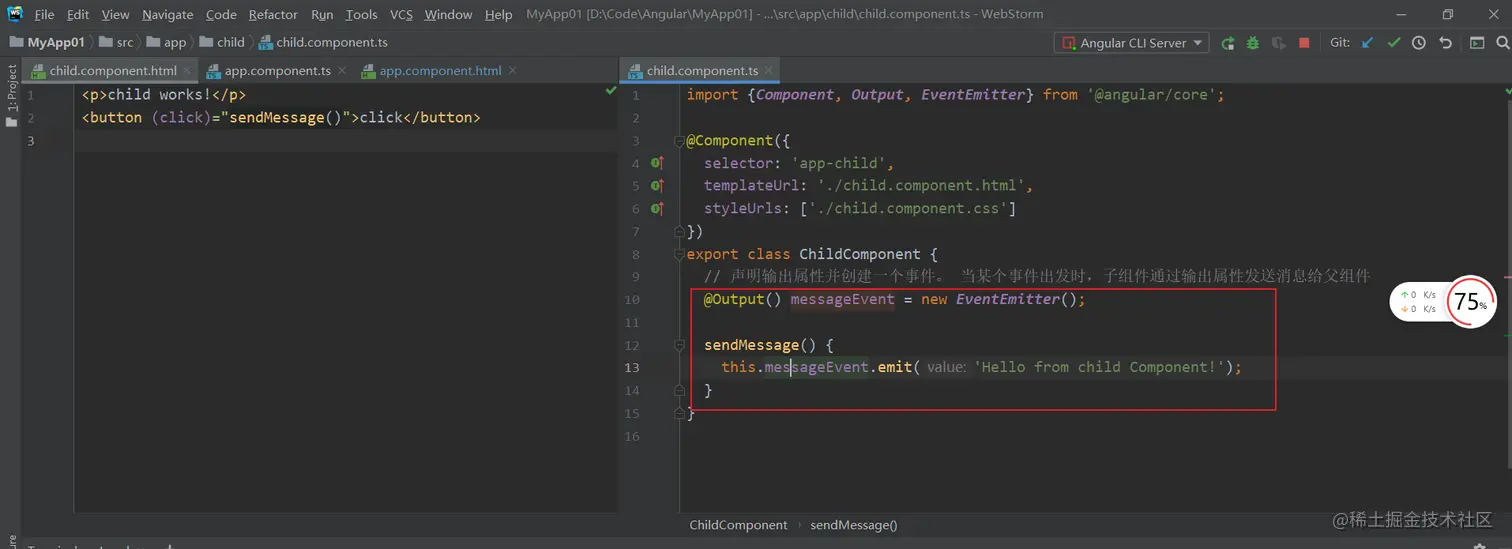This screenshot has width=1512, height=549.
Task: Open the Run menu
Action: click(x=322, y=14)
